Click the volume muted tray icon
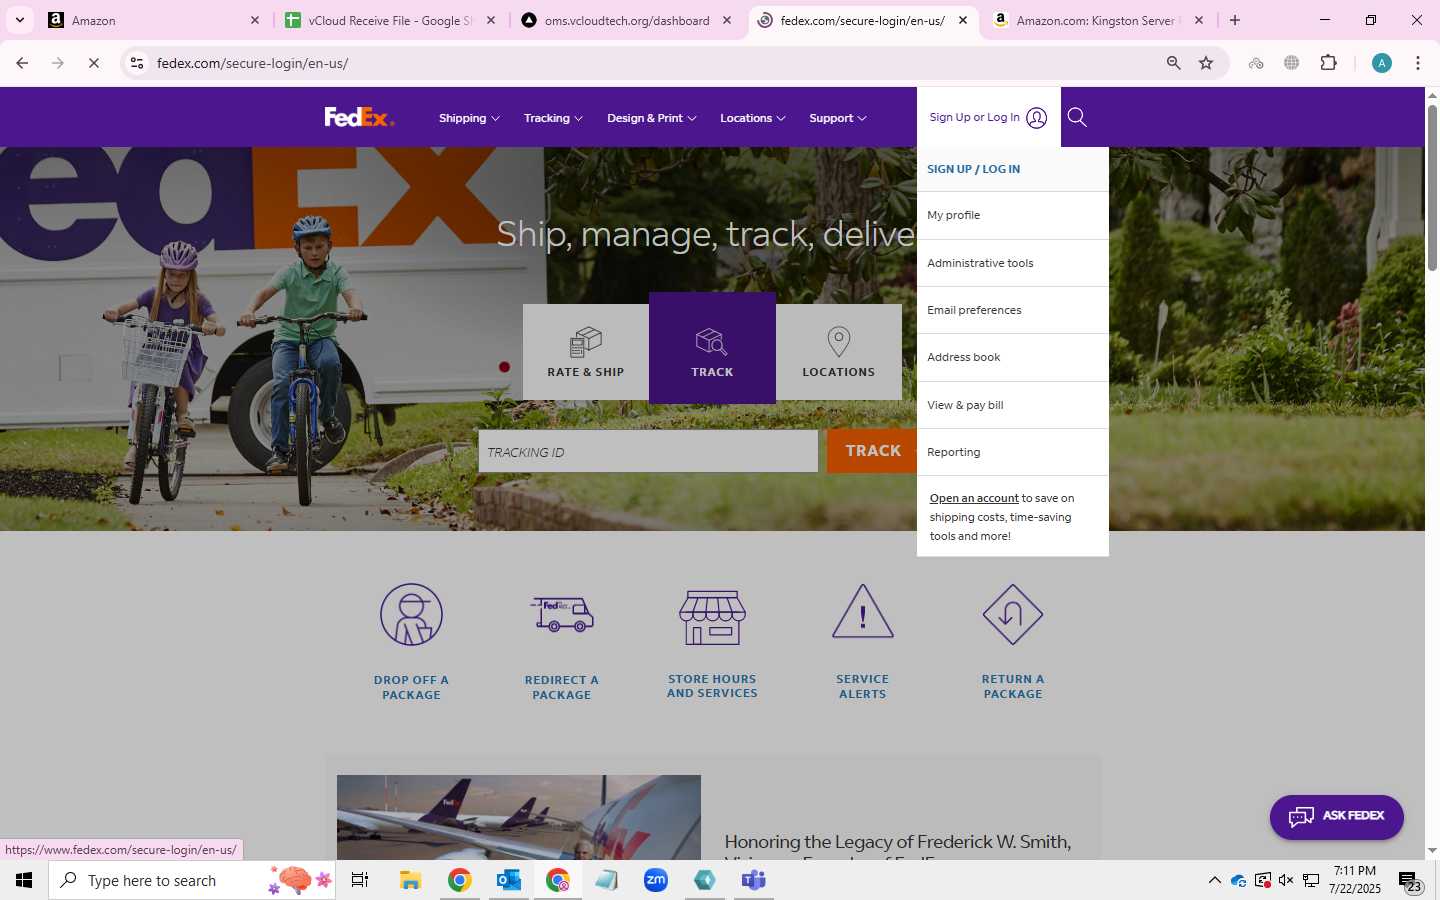Screen dimensions: 1440x900 [1286, 880]
